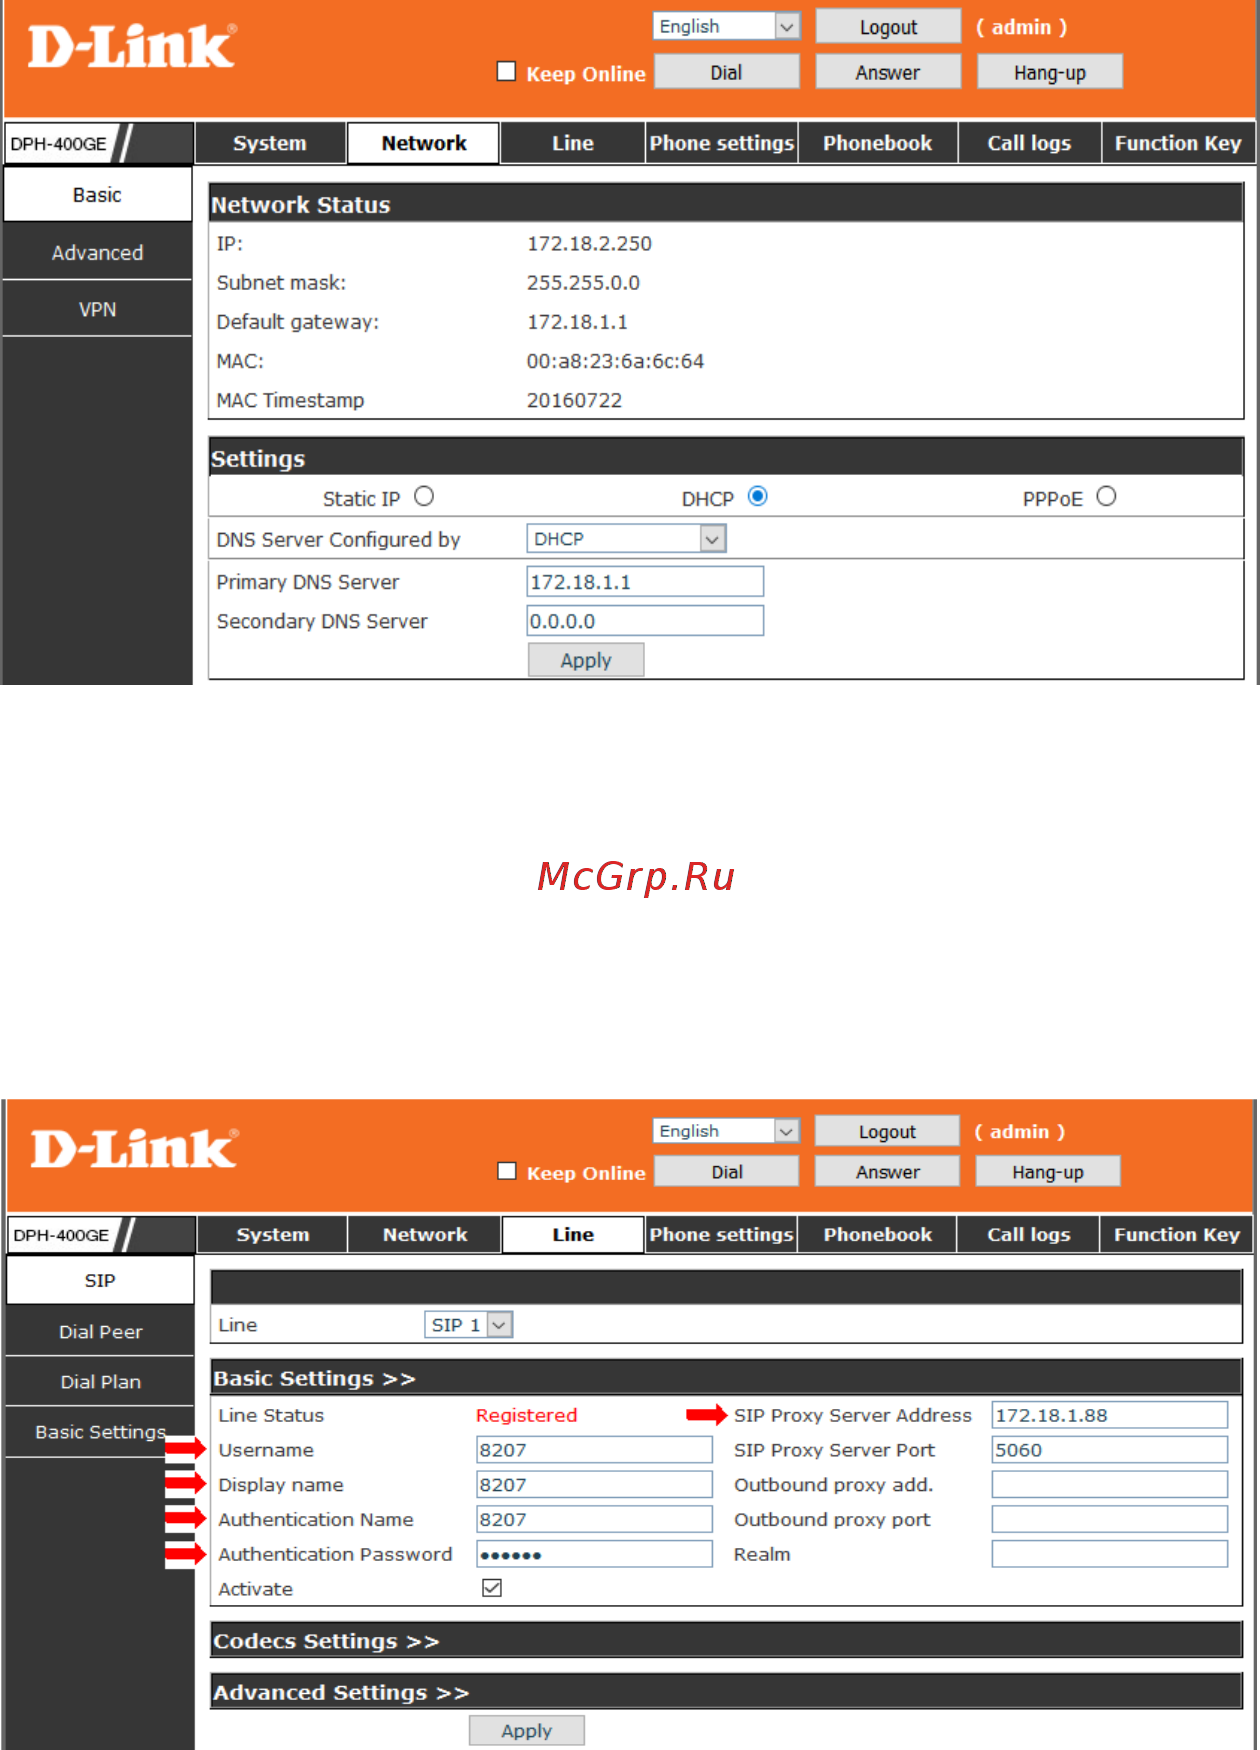Open the English language dropdown in top header
The height and width of the screenshot is (1750, 1260).
[727, 26]
